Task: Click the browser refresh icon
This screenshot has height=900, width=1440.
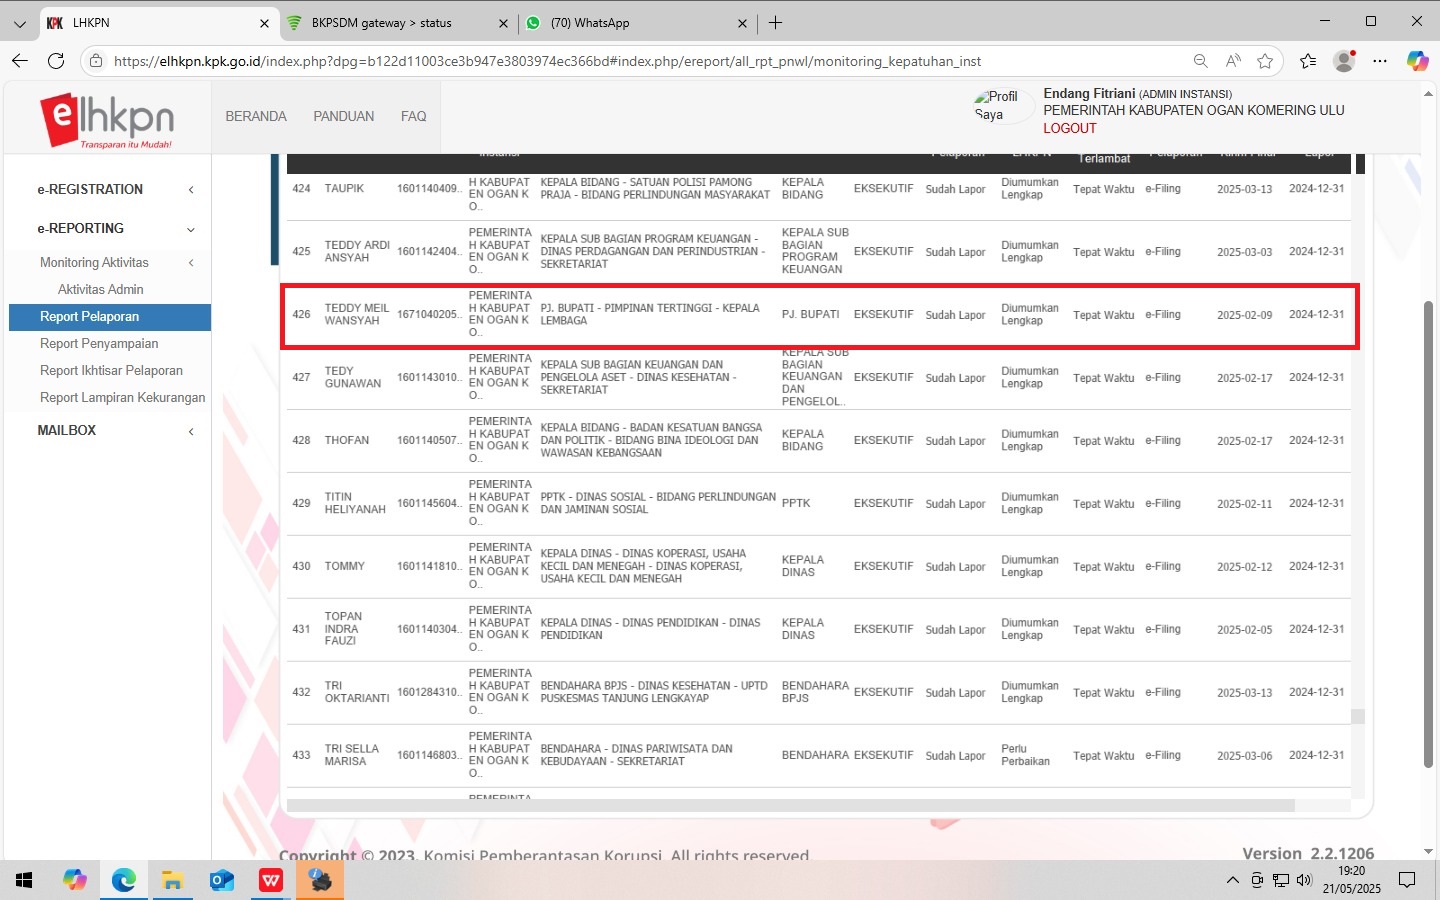Action: click(56, 61)
